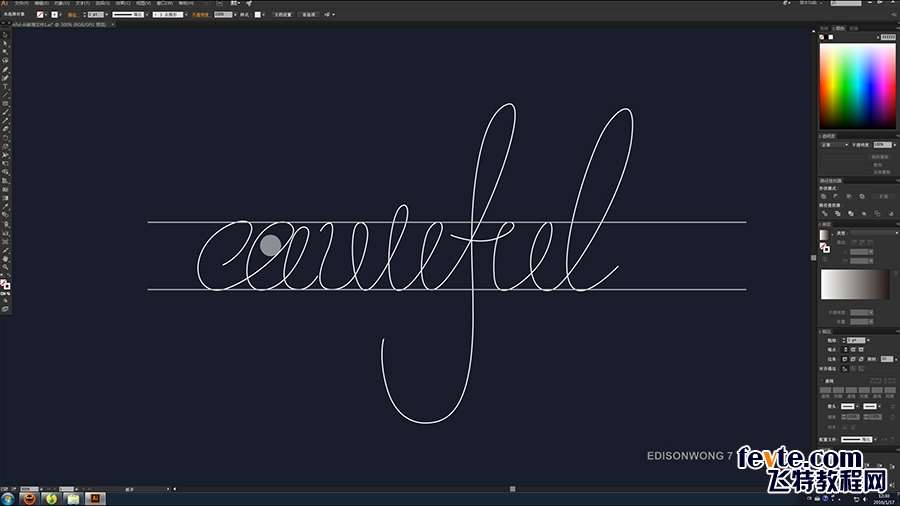This screenshot has height=506, width=900.
Task: Click the first stroke cap option icon
Action: [x=844, y=349]
